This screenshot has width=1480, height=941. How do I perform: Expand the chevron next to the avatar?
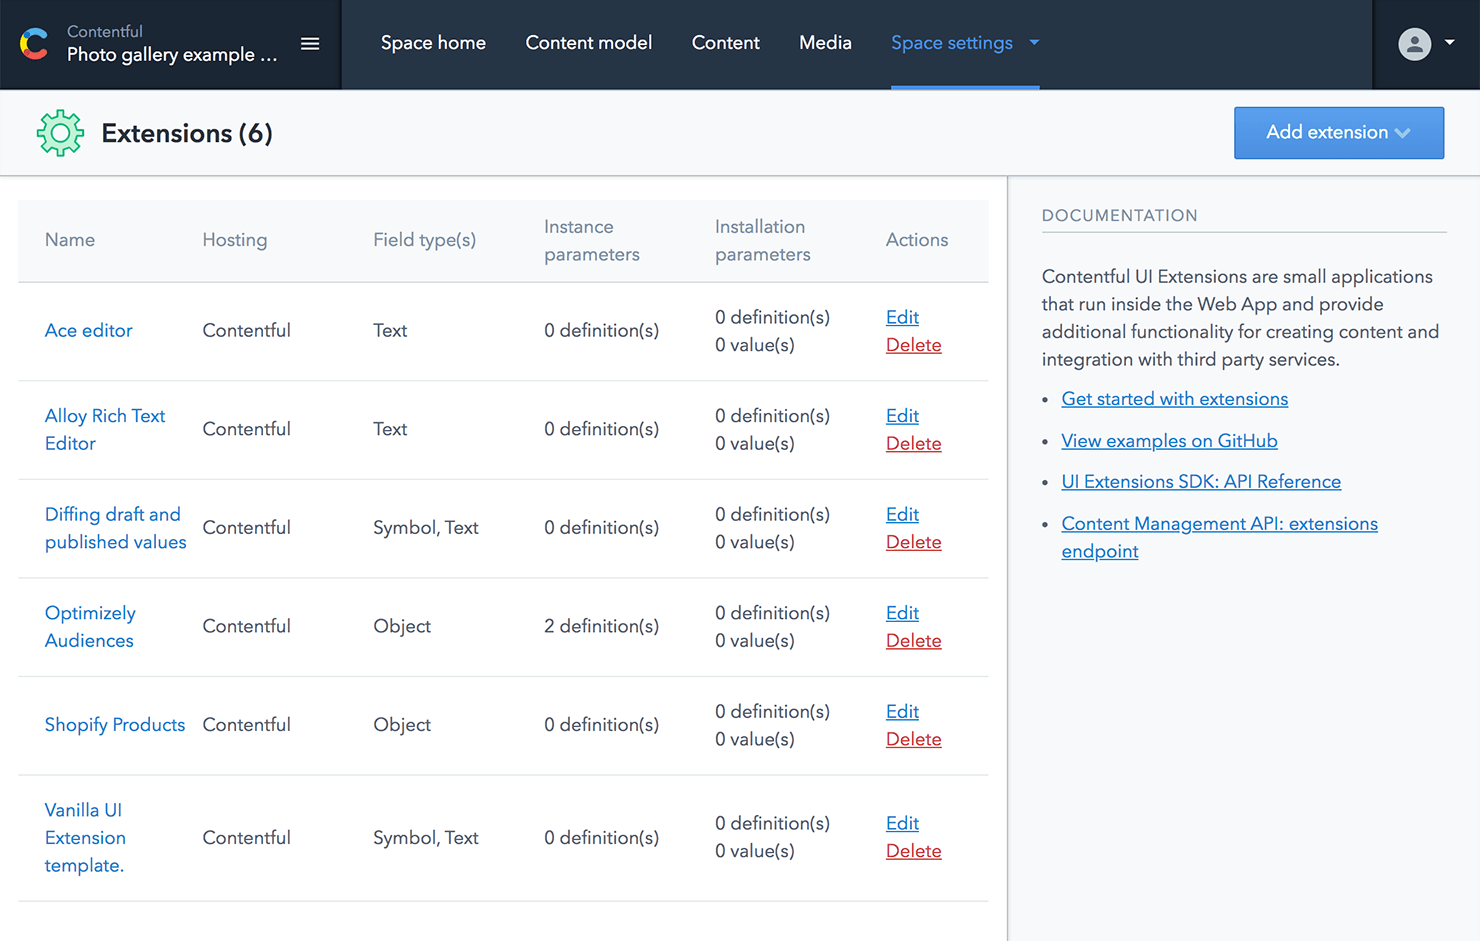click(x=1449, y=44)
